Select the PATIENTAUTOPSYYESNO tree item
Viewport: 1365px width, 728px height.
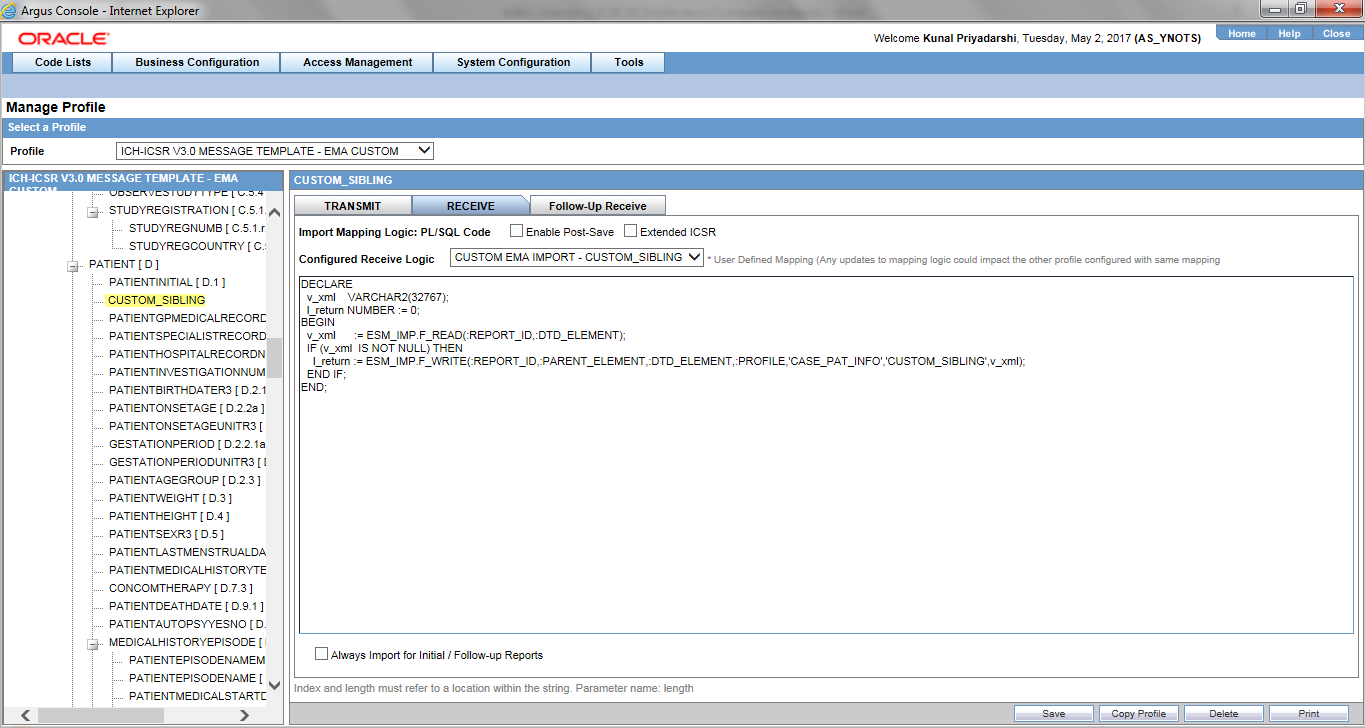point(187,624)
